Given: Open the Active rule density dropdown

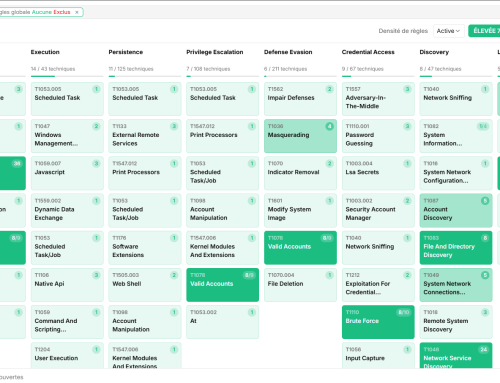Looking at the screenshot, I should click(449, 31).
